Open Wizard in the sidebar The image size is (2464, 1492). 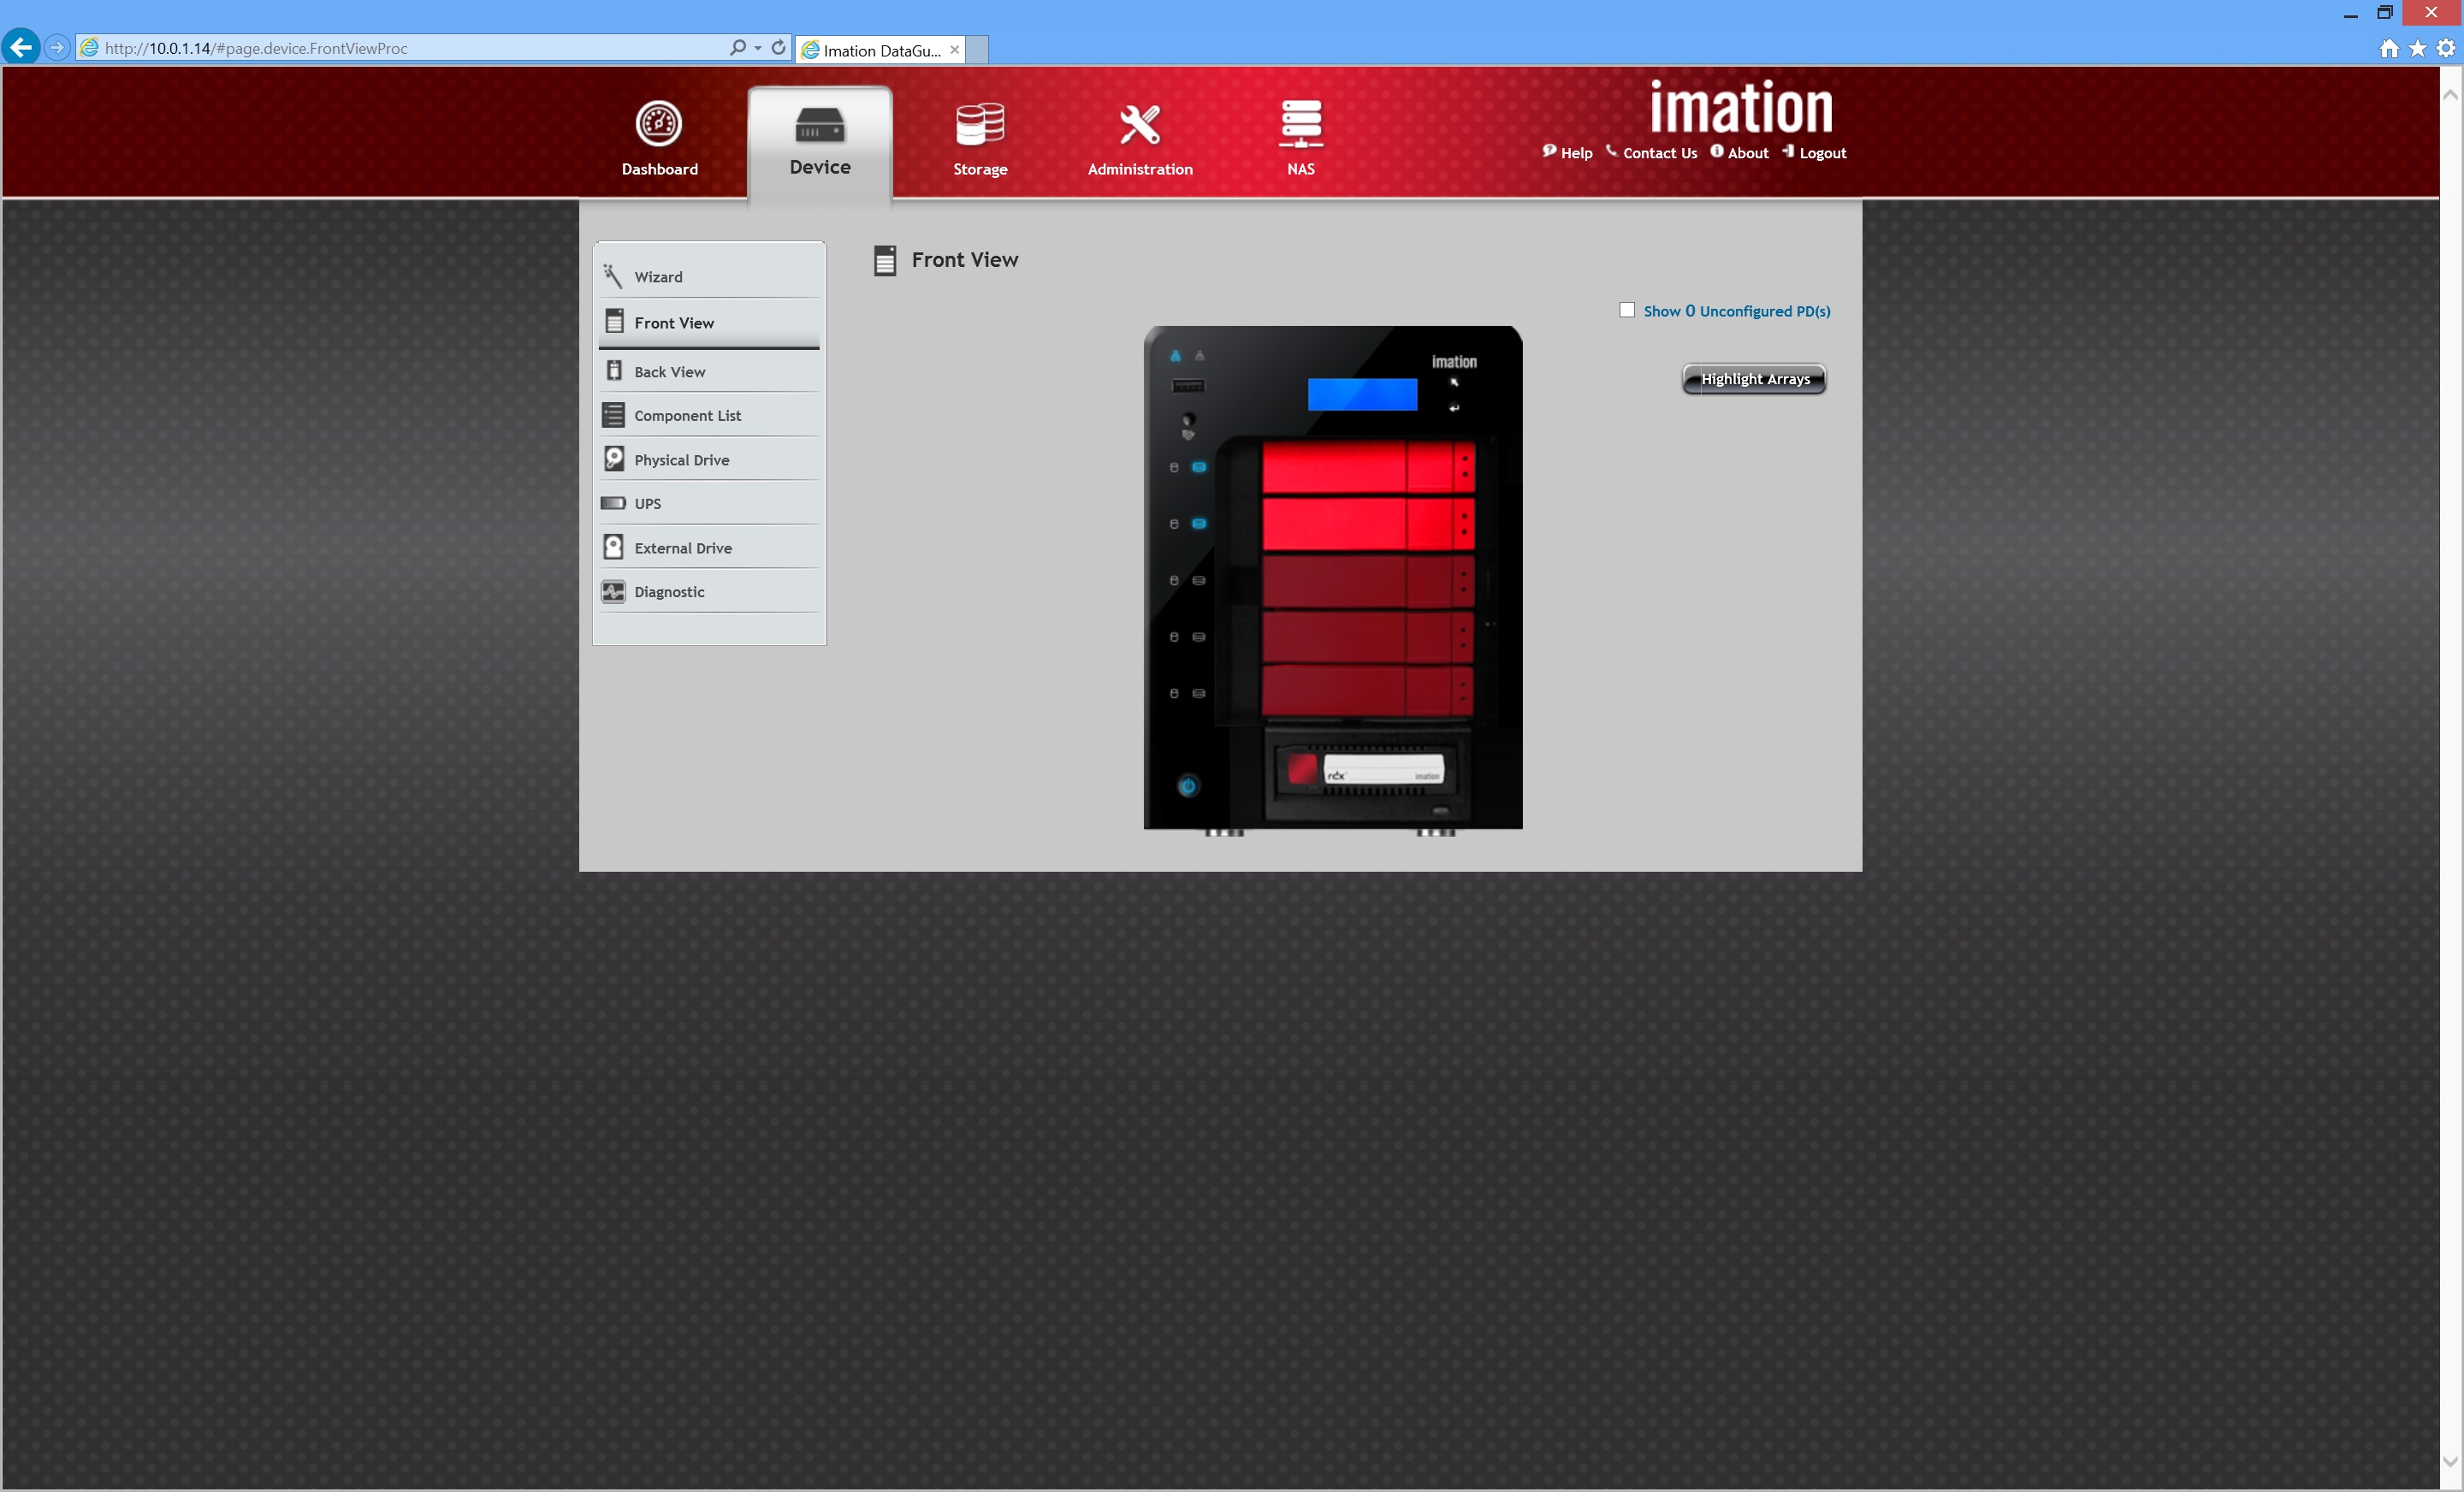[x=657, y=277]
